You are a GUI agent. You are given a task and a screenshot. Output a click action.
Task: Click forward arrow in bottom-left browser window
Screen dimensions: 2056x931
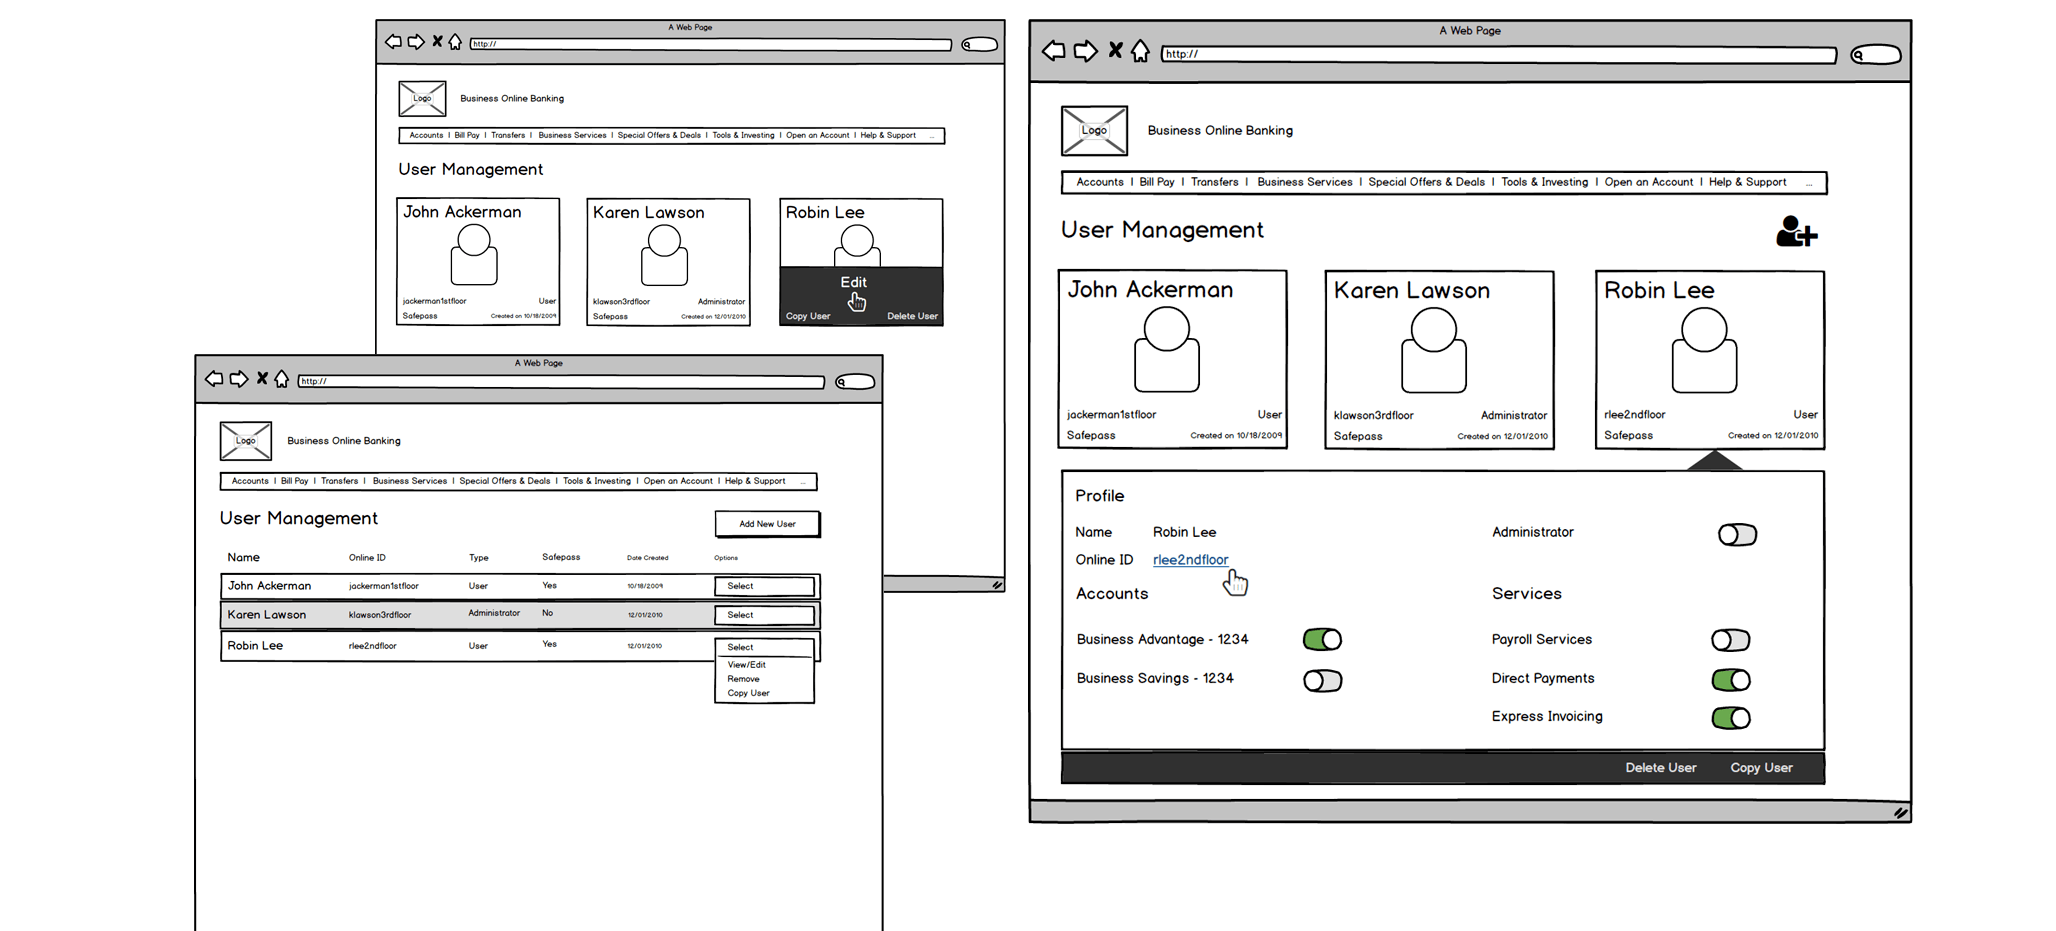pyautogui.click(x=238, y=379)
